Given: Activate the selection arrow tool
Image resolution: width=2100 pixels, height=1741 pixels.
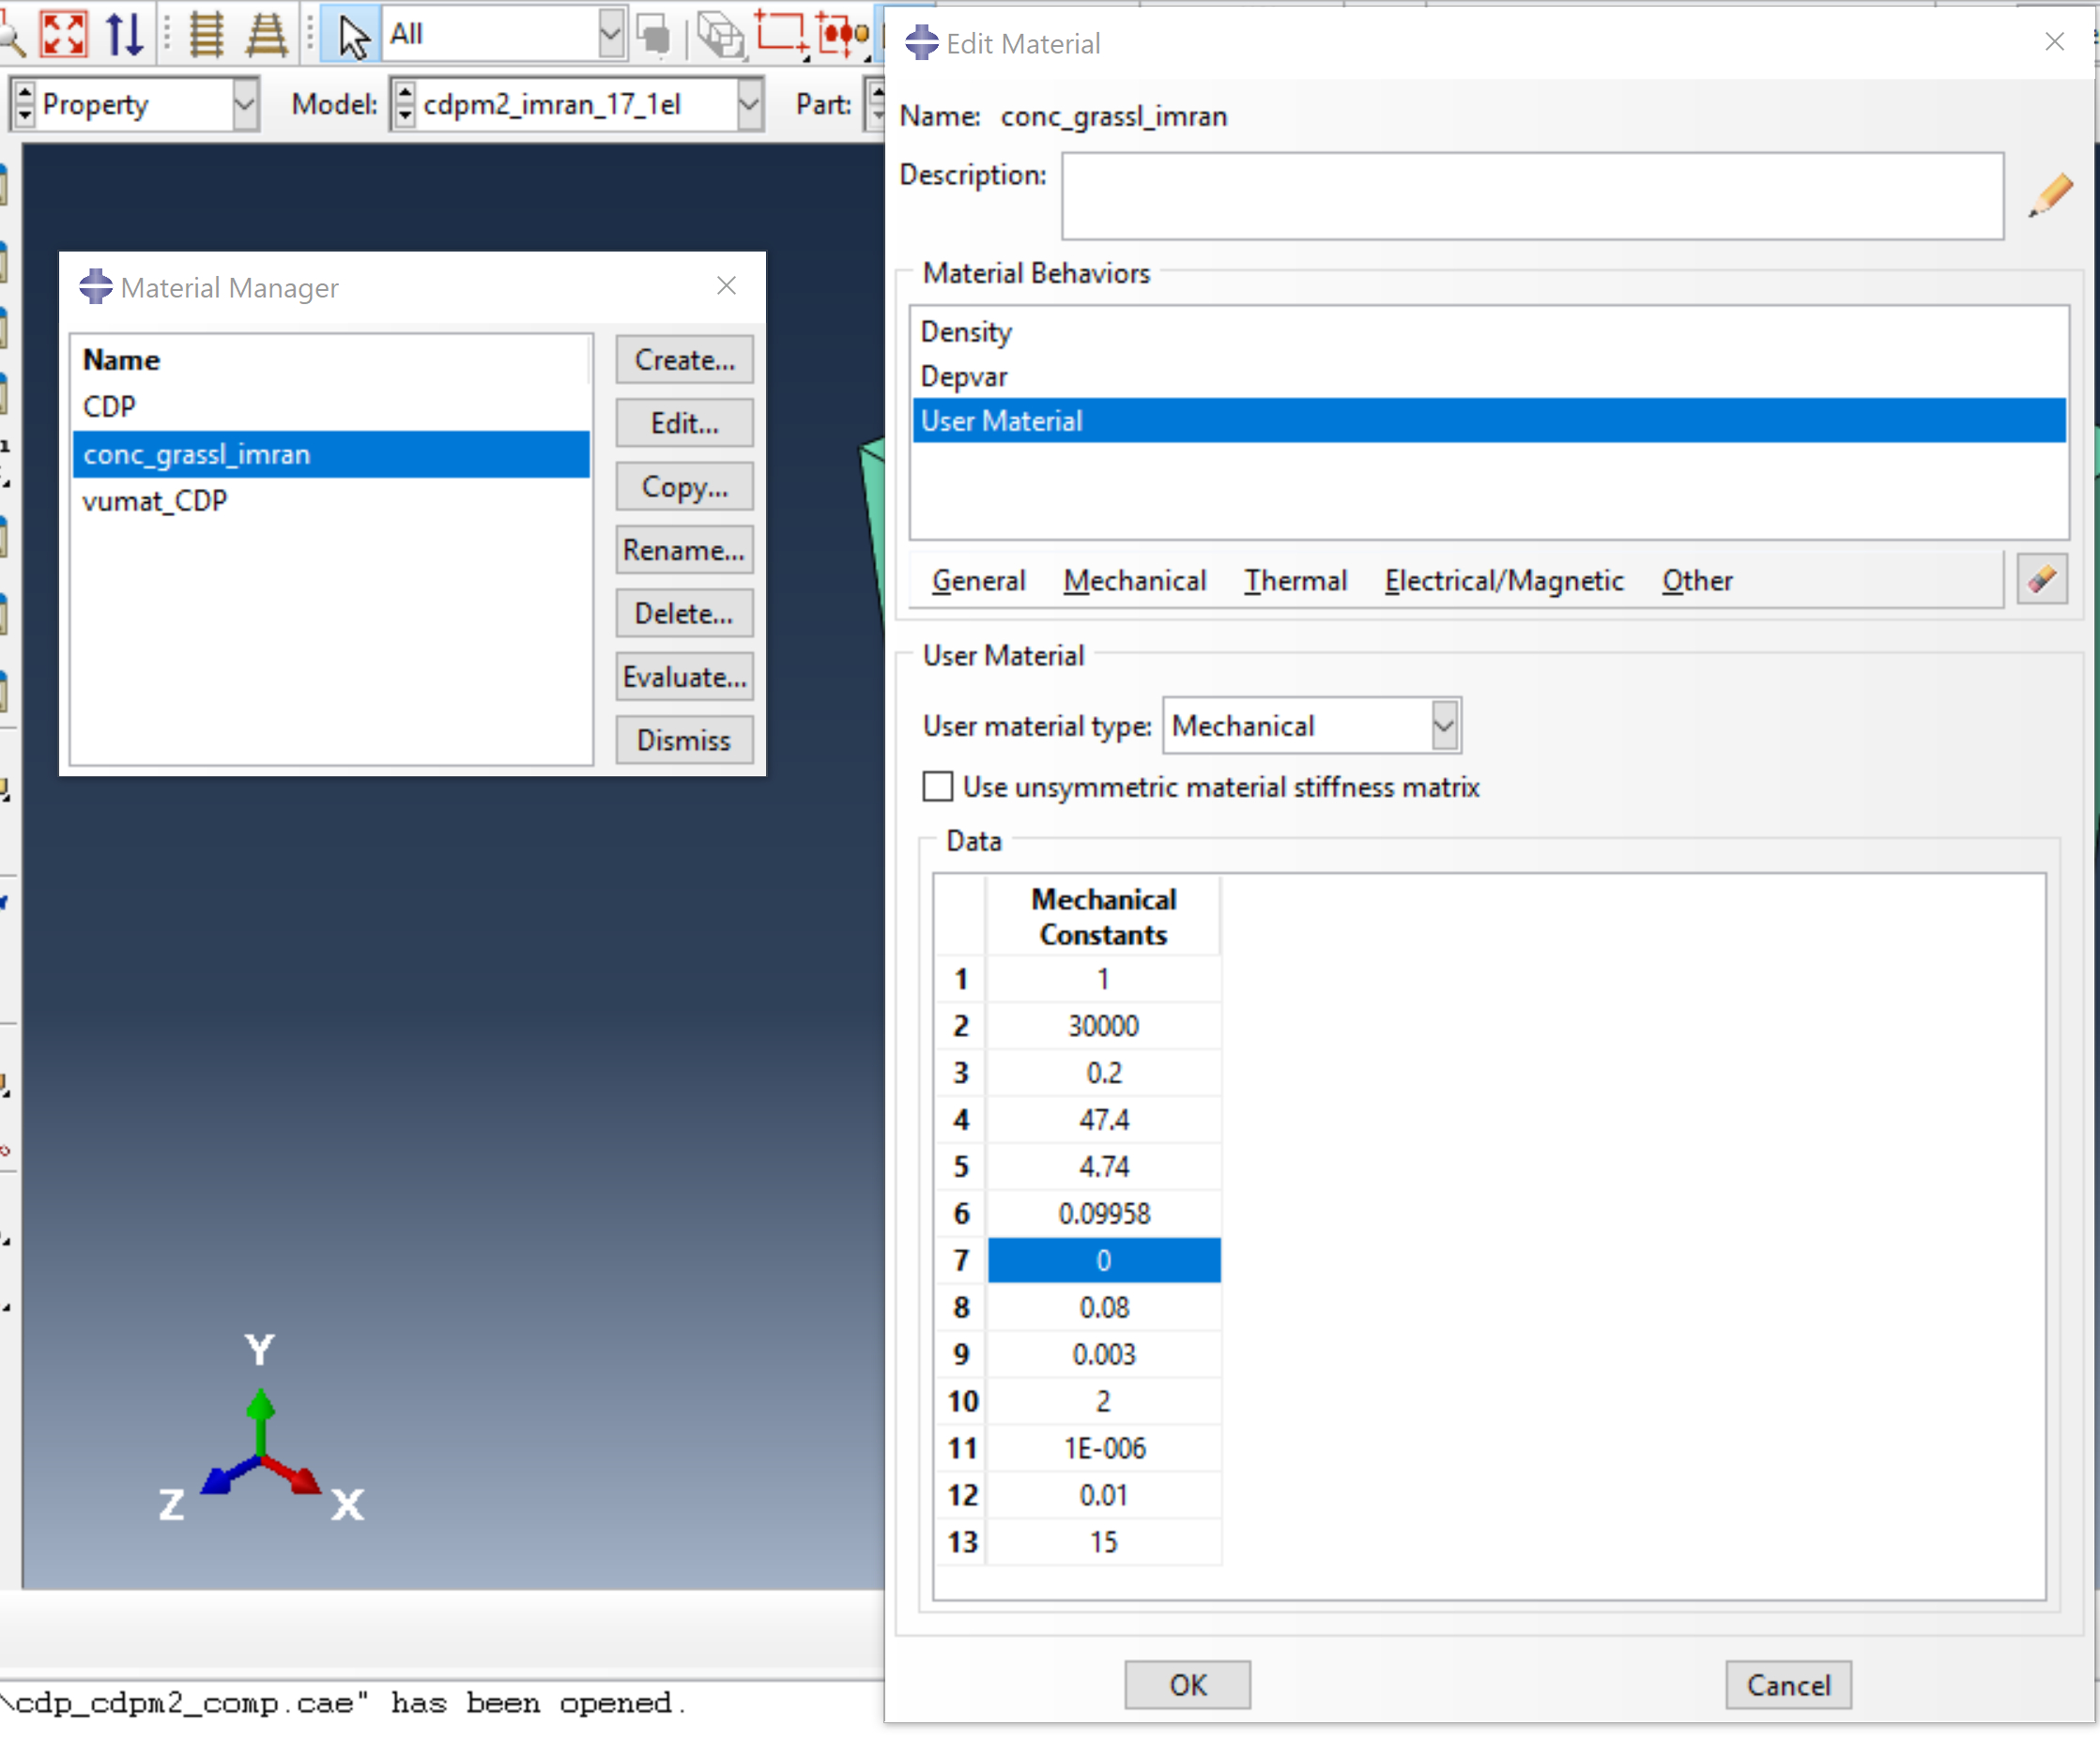Looking at the screenshot, I should coord(352,36).
